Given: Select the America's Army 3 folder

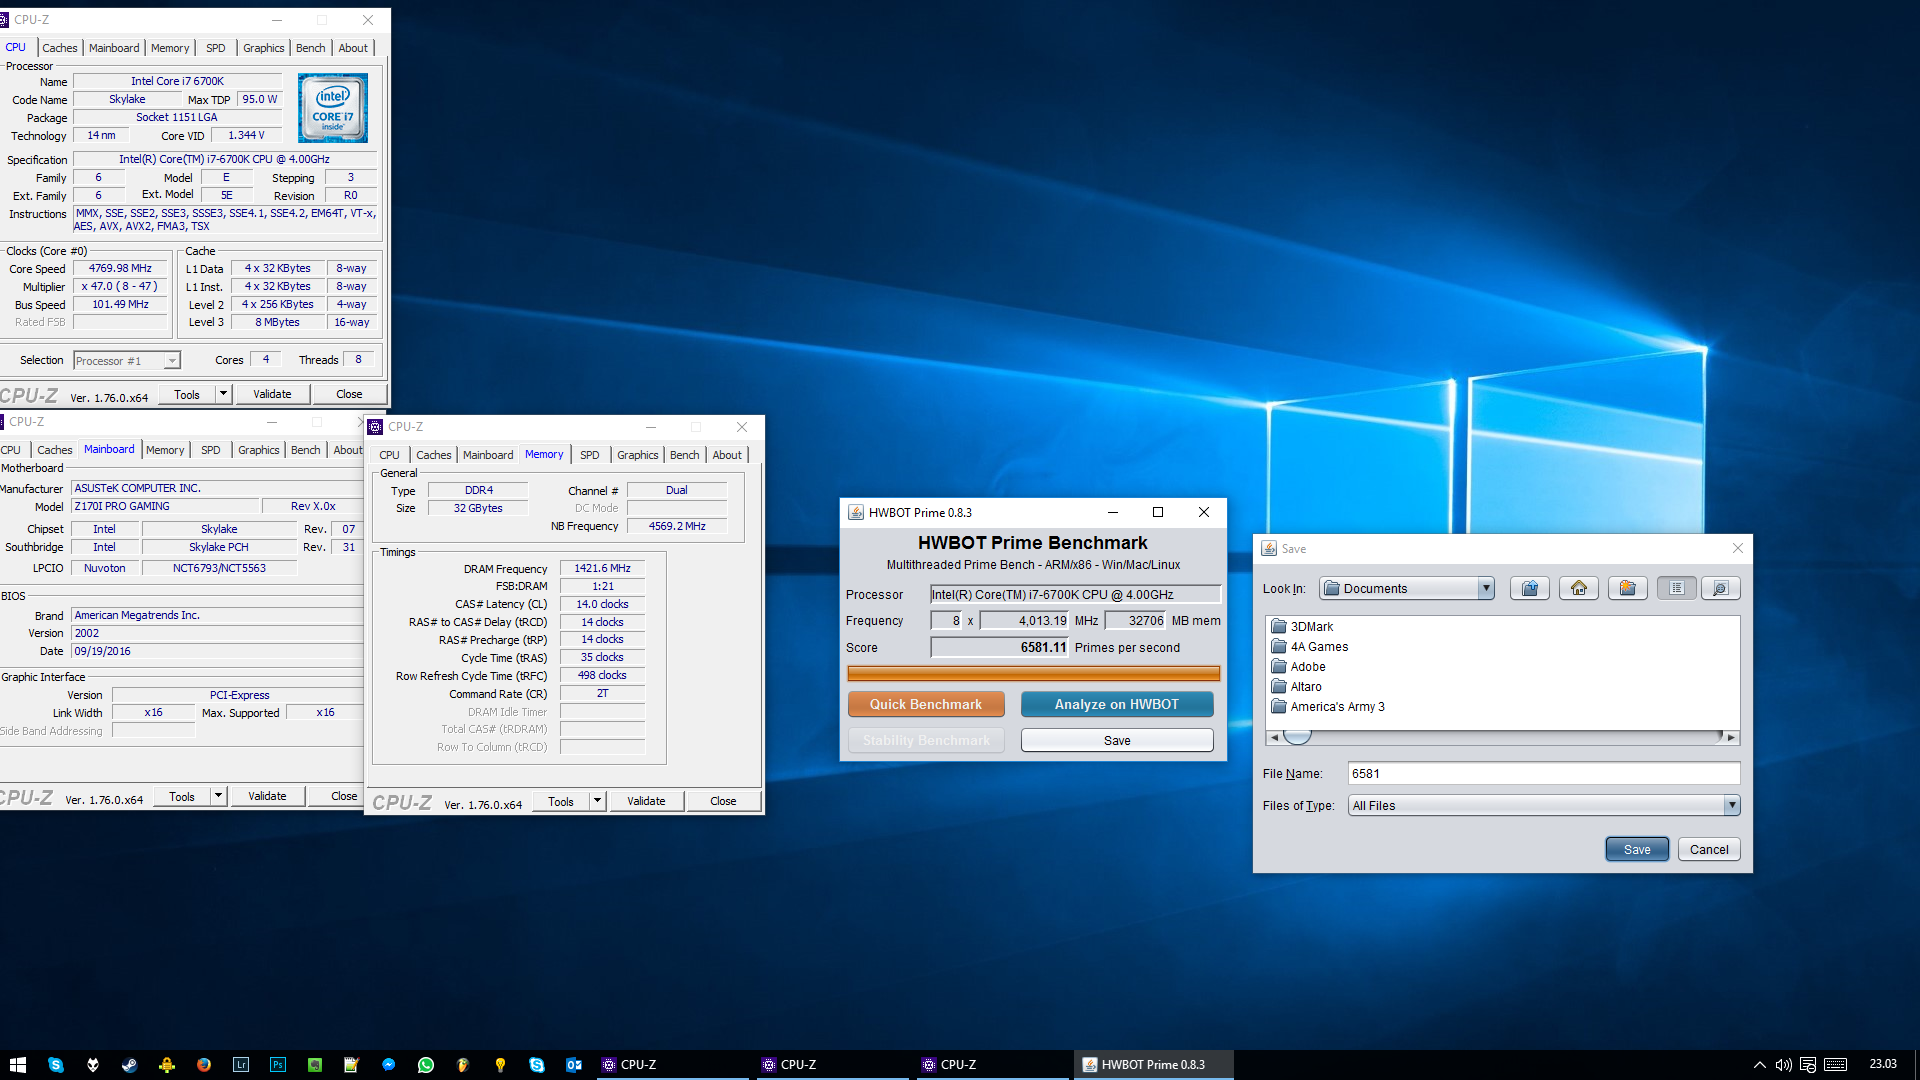Looking at the screenshot, I should point(1328,707).
